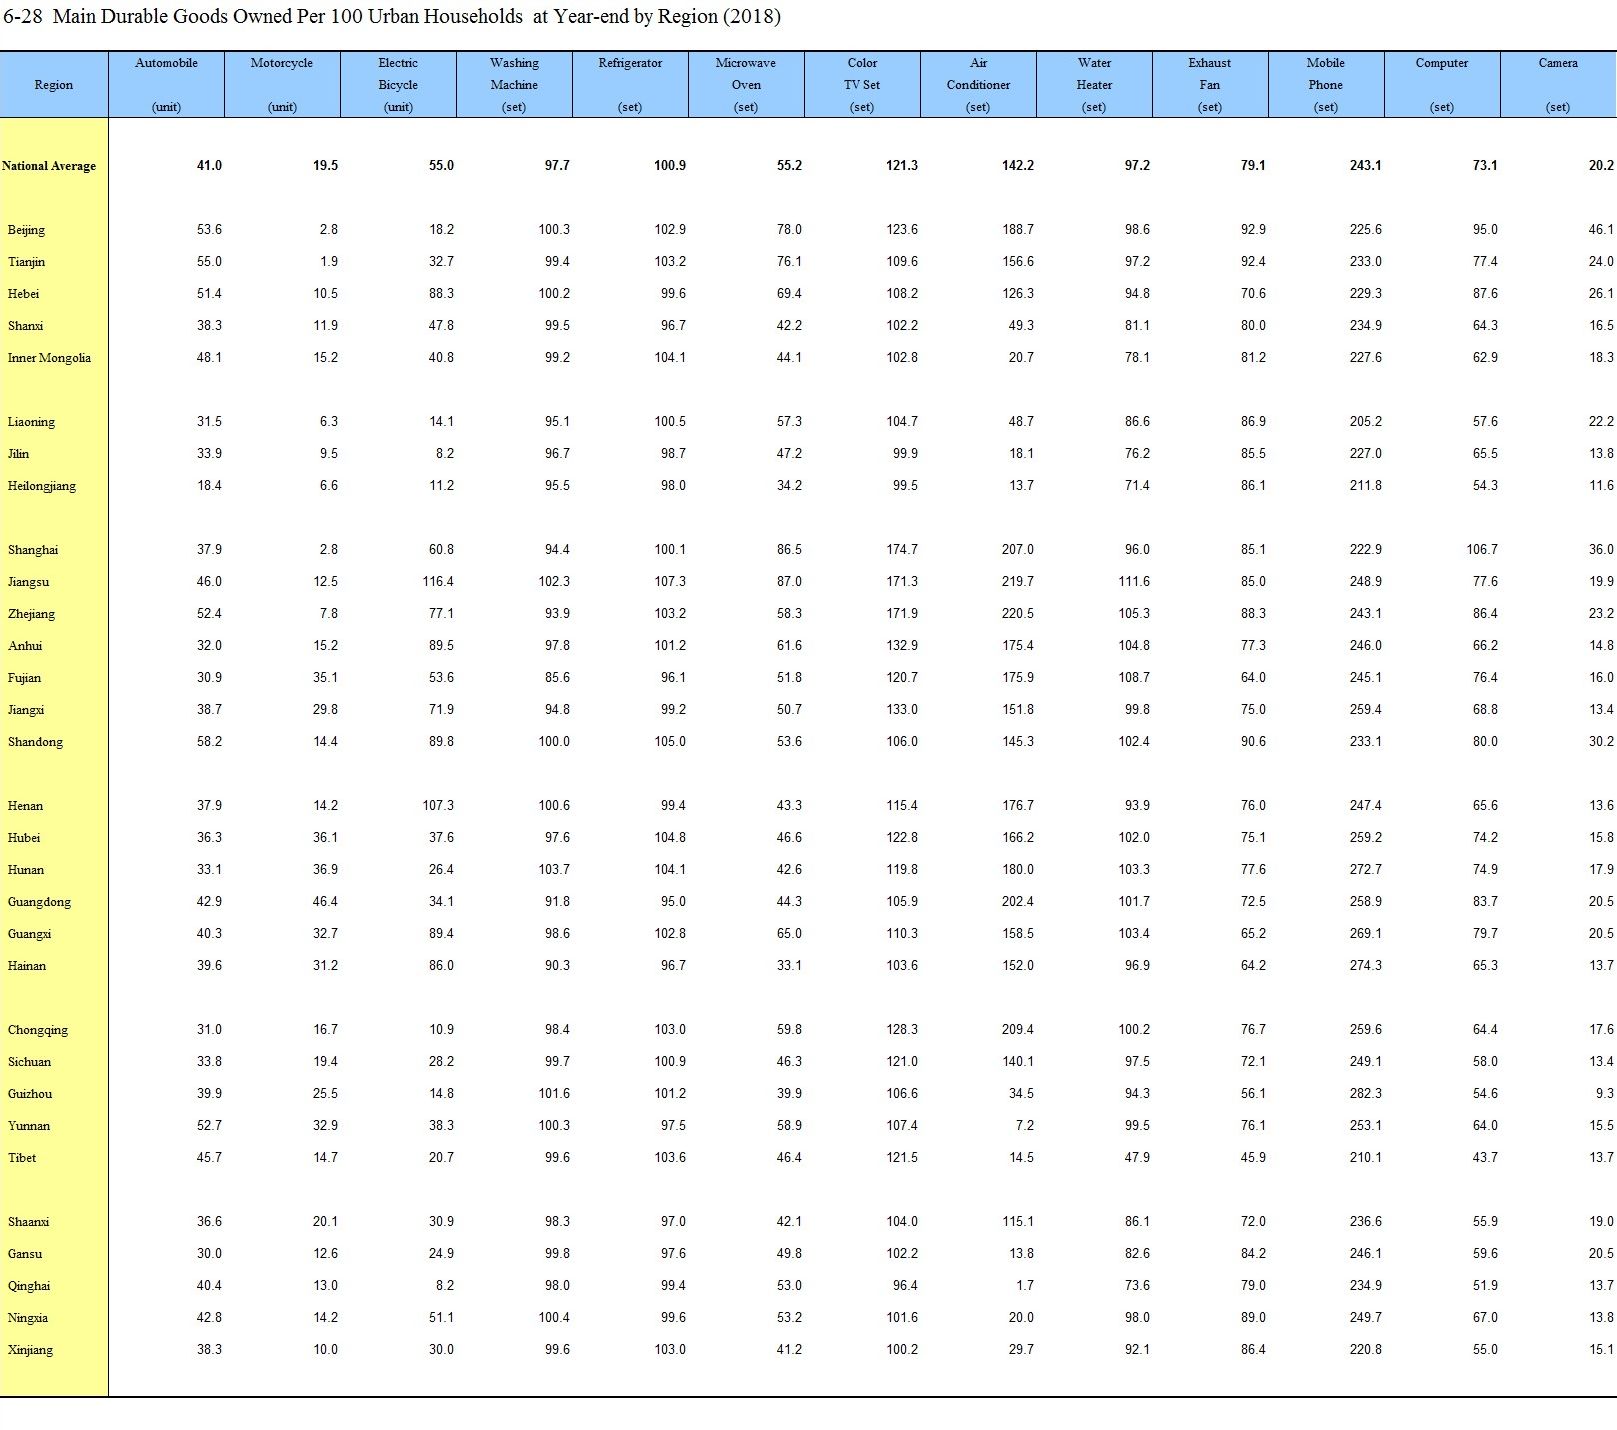Click the Hainan row label
1617x1430 pixels.
tap(27, 966)
